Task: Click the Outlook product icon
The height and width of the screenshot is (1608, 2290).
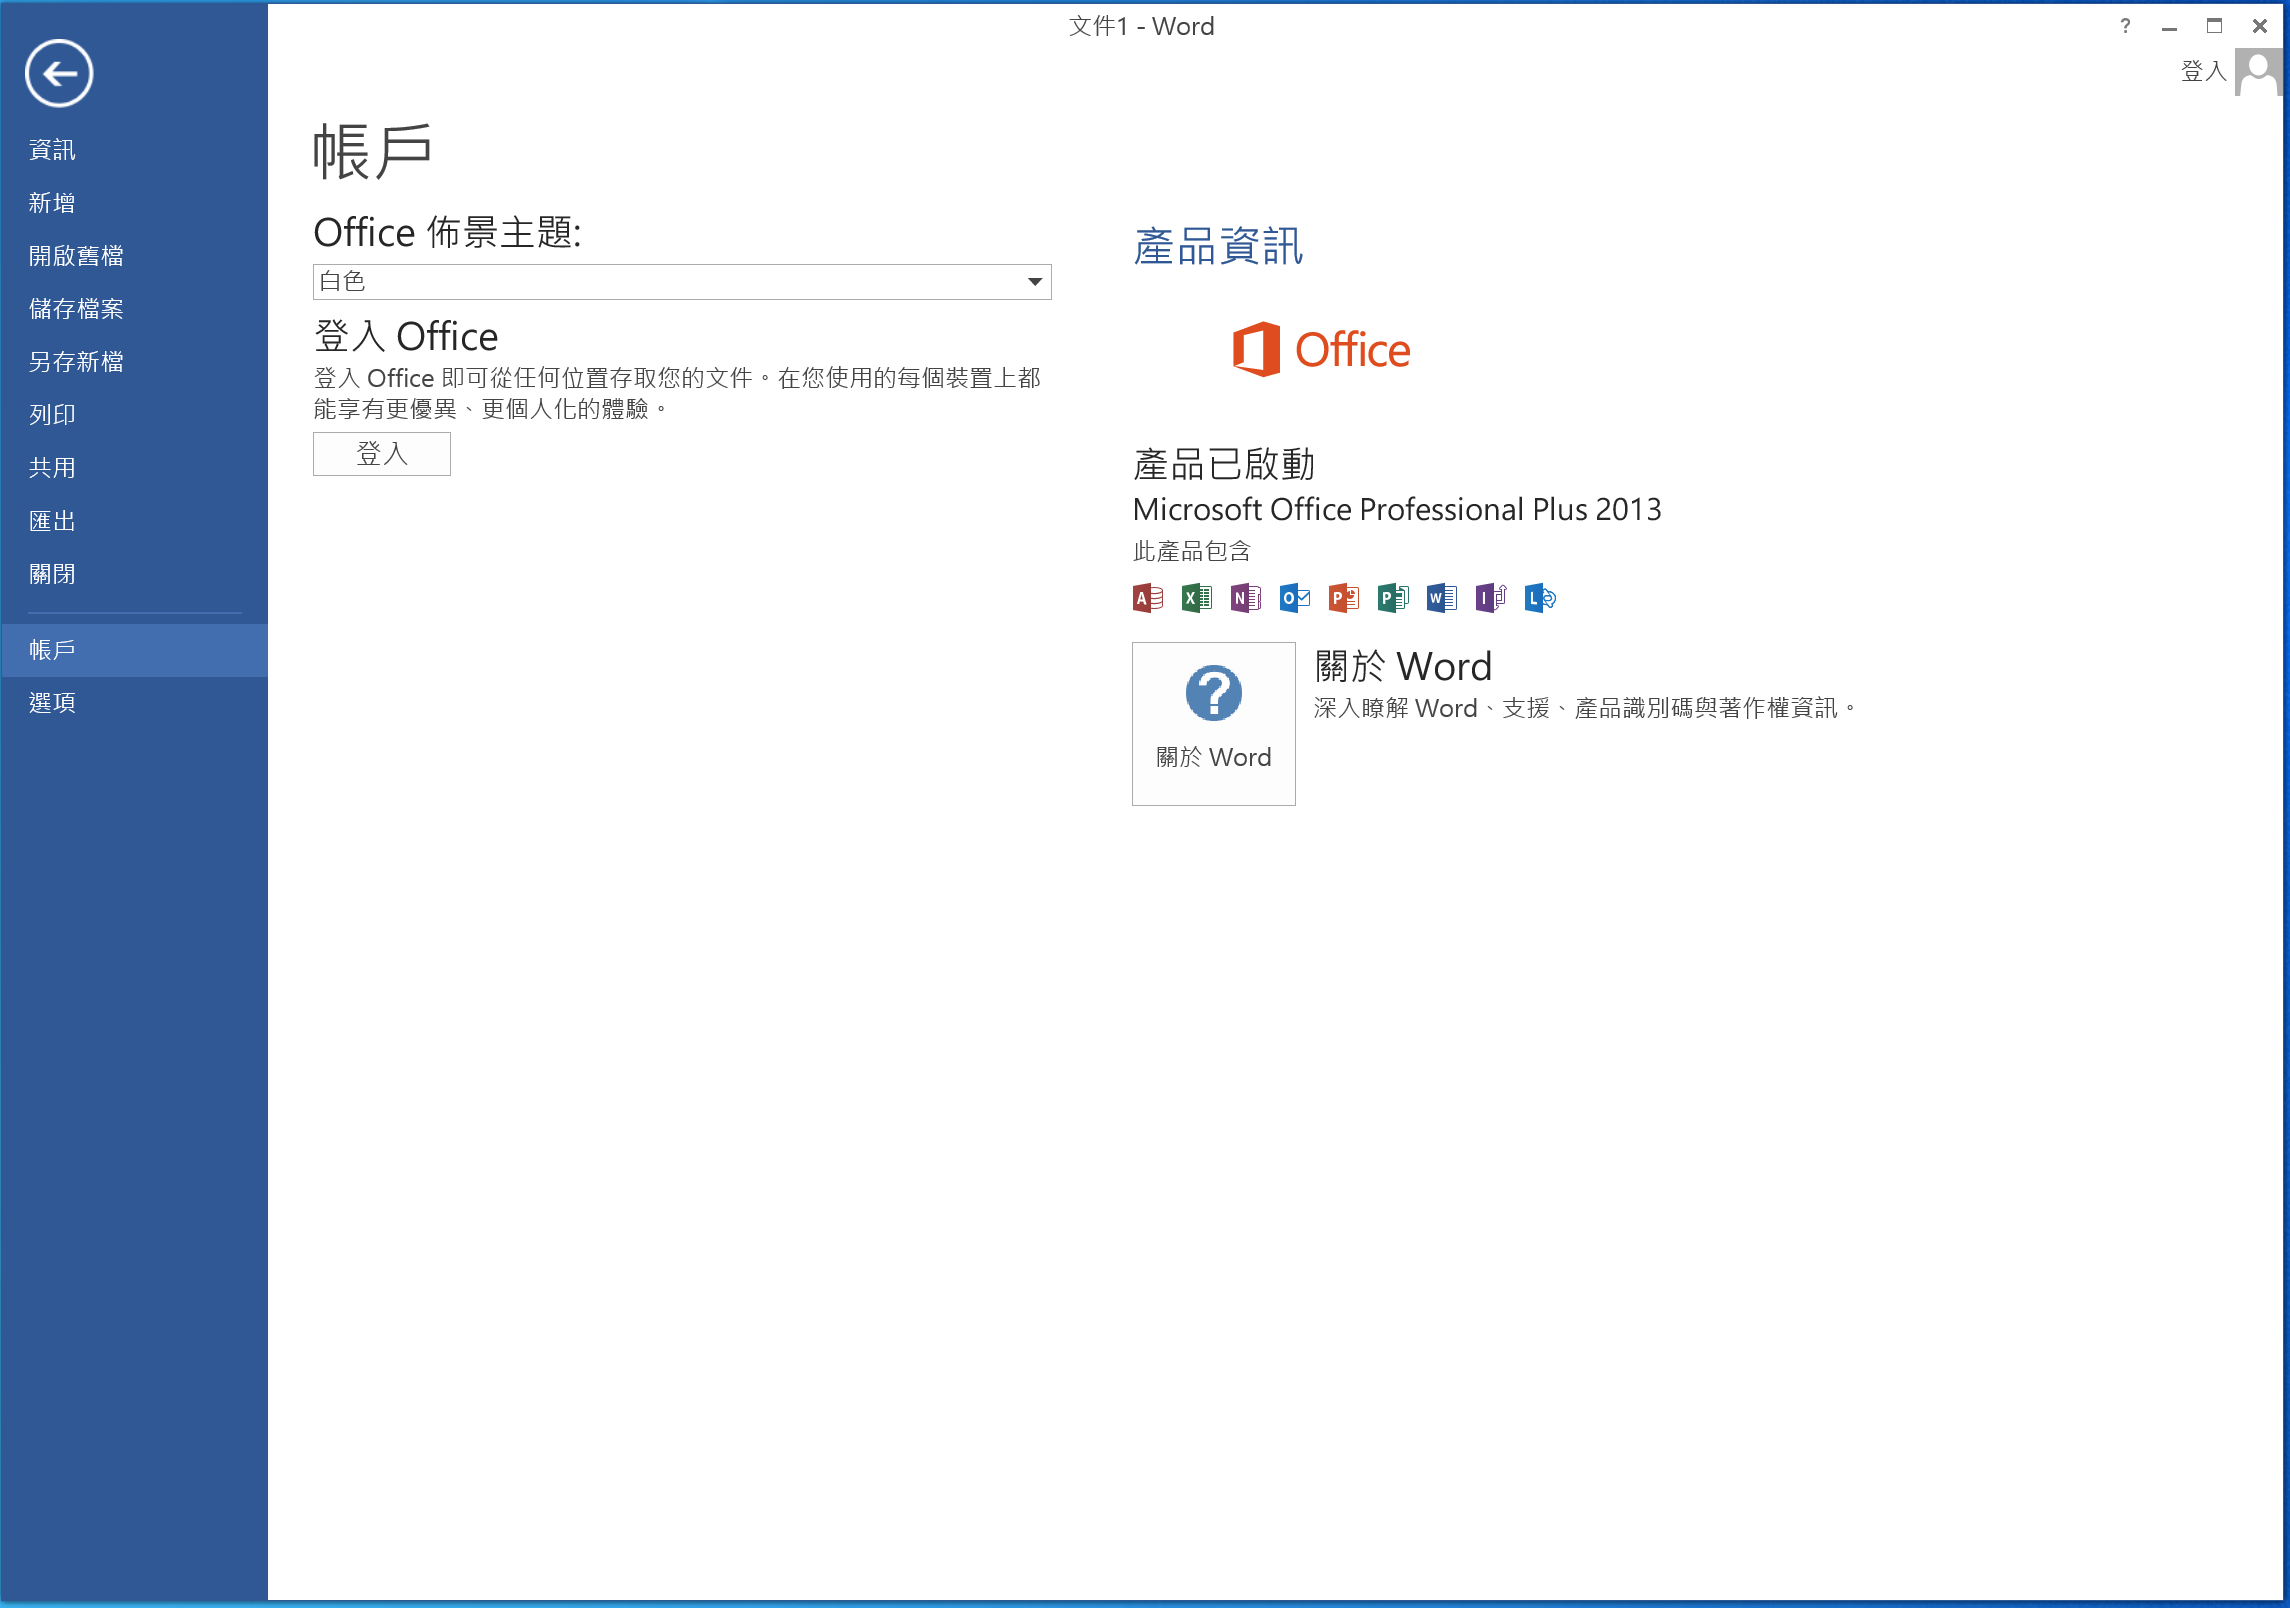Action: [x=1294, y=598]
